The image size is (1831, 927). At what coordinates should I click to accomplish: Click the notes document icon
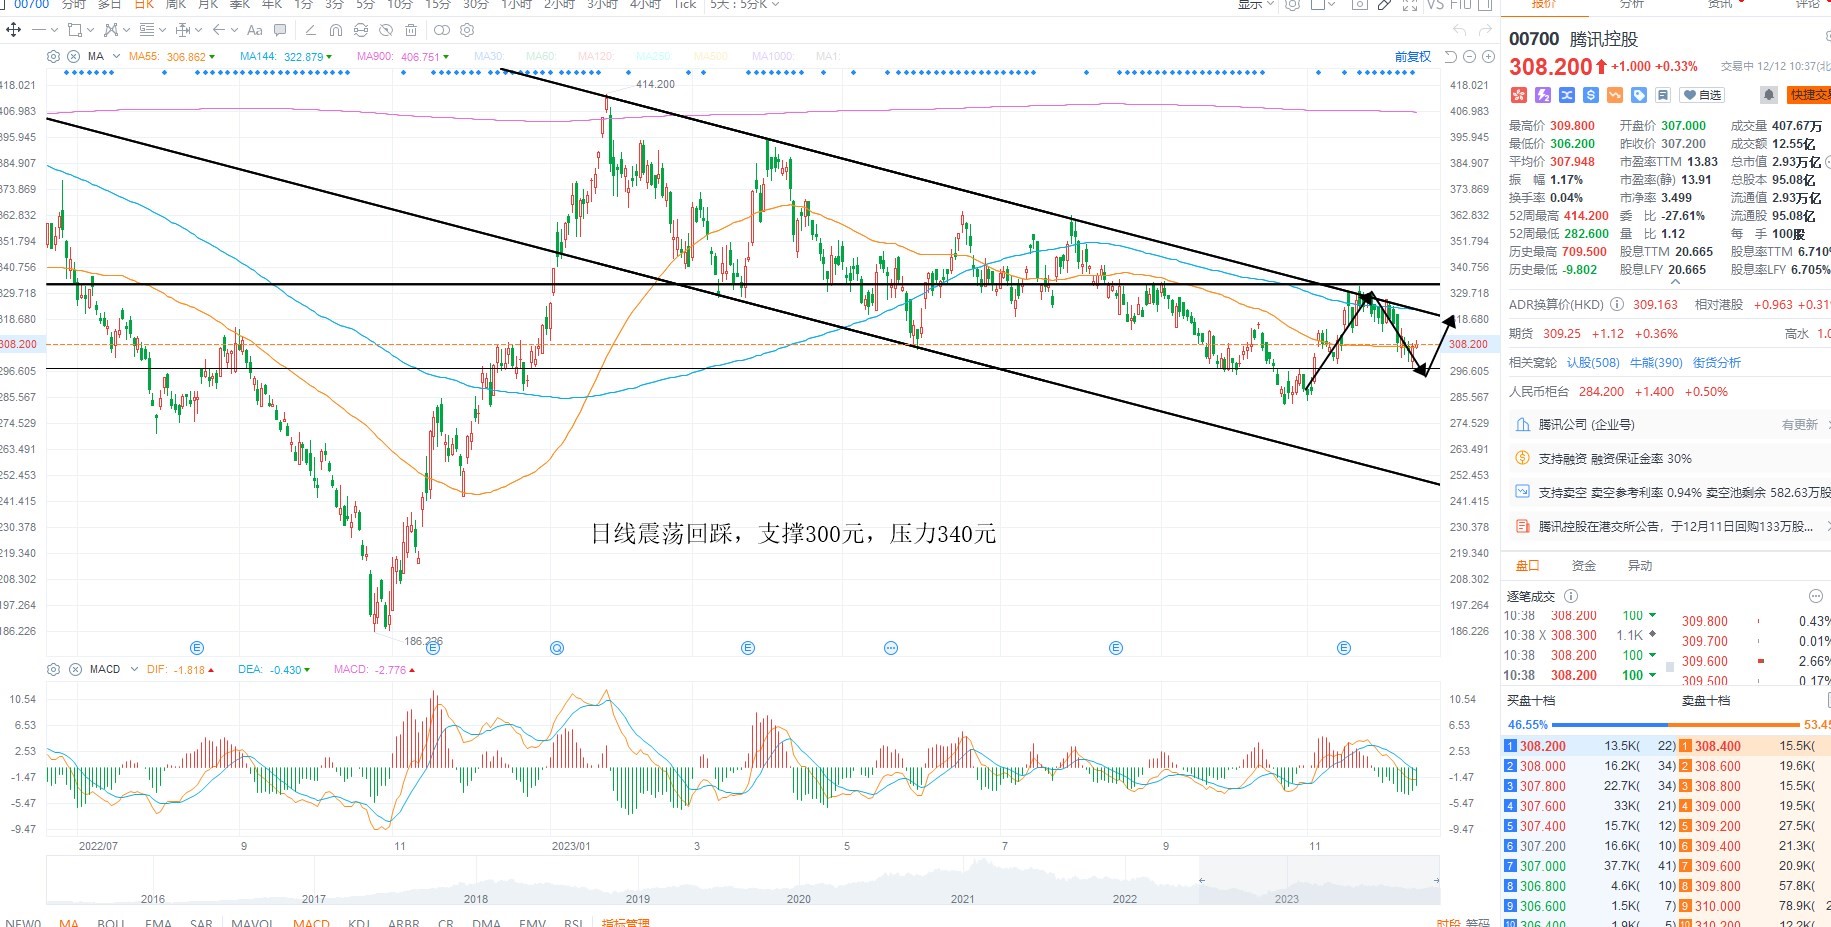click(x=1662, y=95)
